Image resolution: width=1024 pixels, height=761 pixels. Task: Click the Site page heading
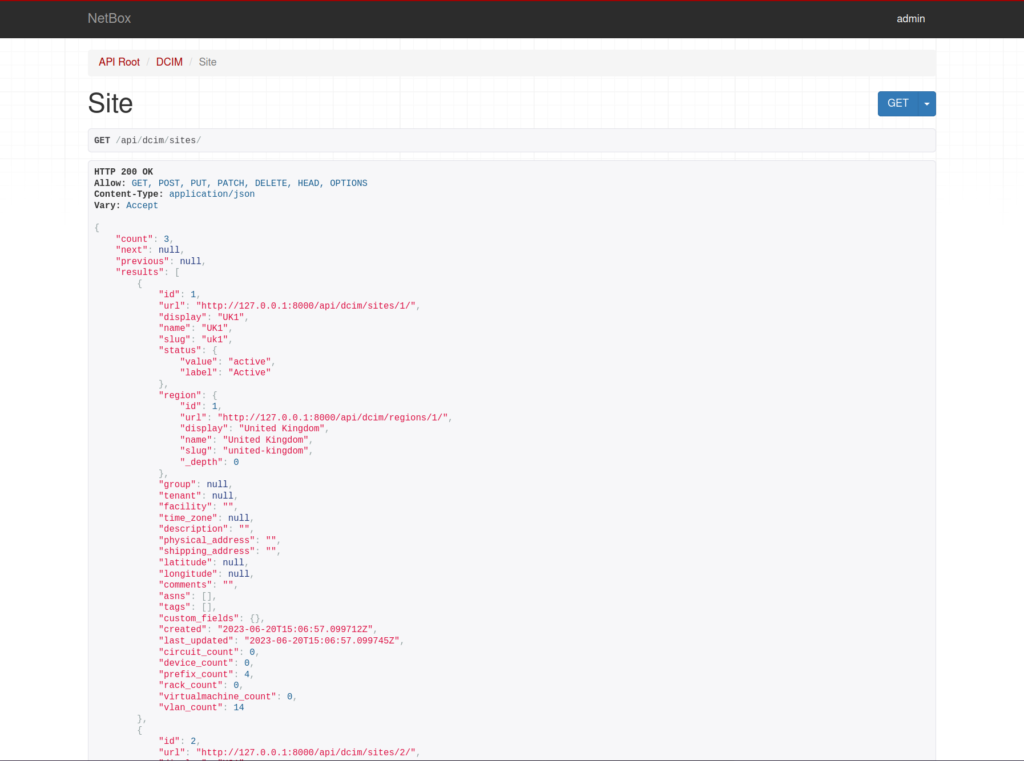pos(110,104)
